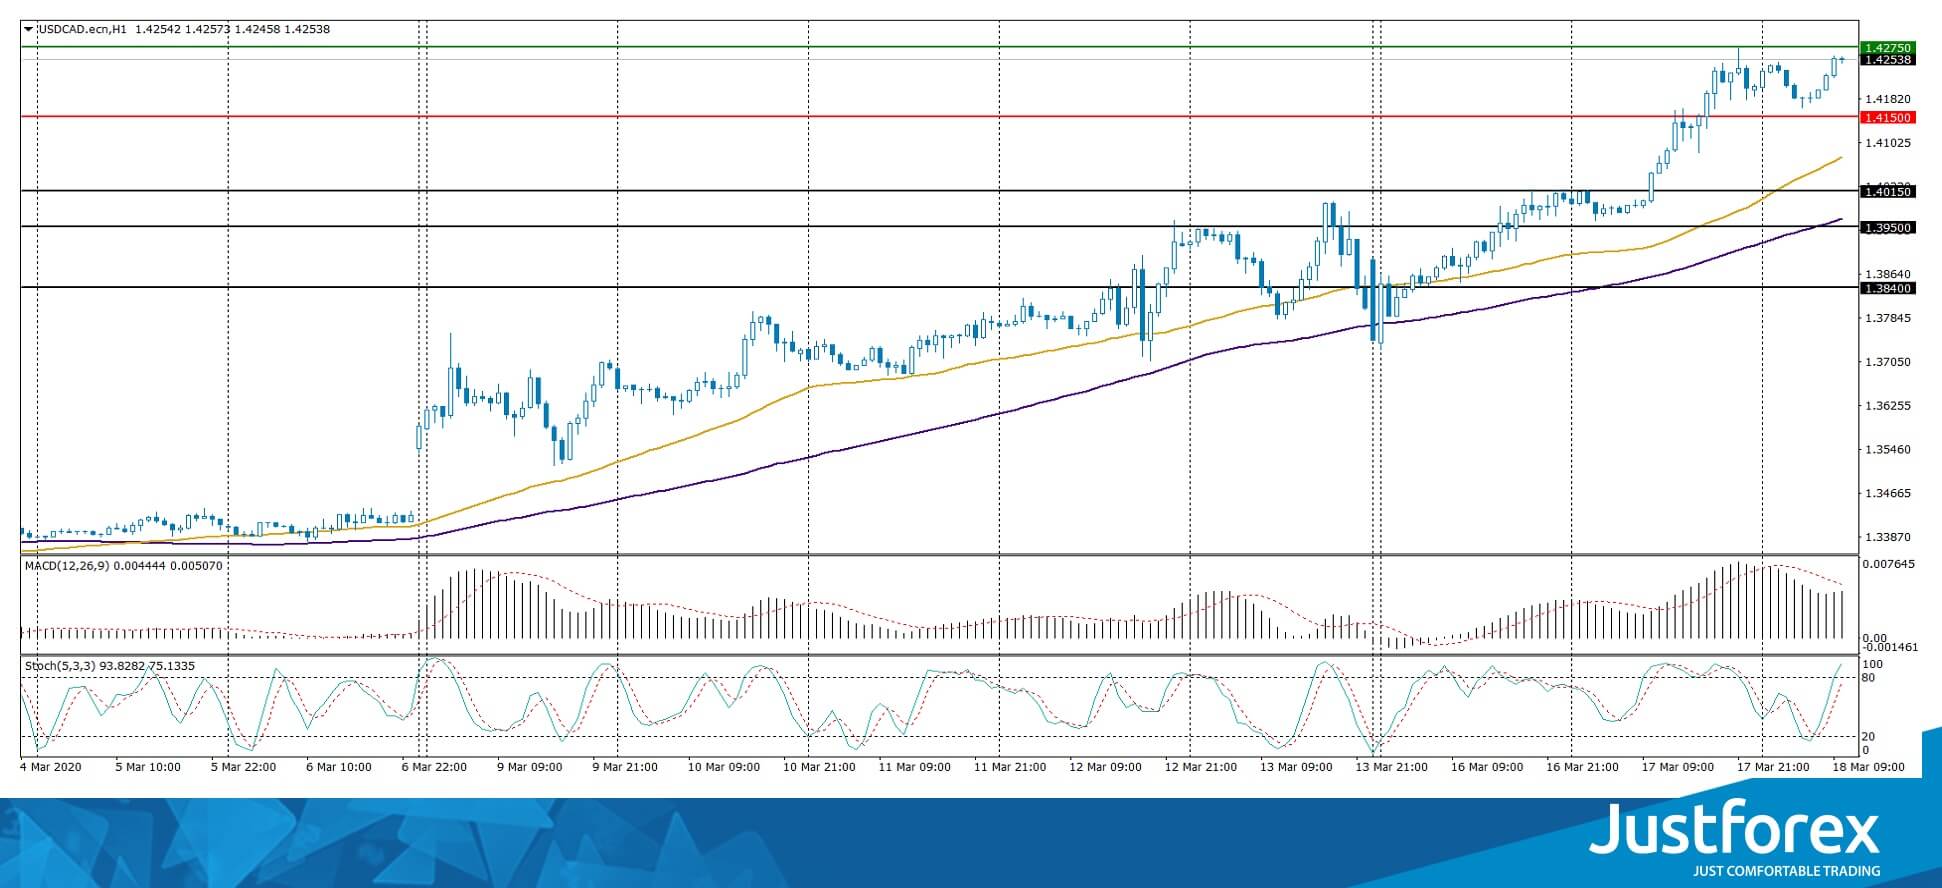The height and width of the screenshot is (888, 1942).
Task: Click the Stochastic 80 level value
Action: (1869, 678)
